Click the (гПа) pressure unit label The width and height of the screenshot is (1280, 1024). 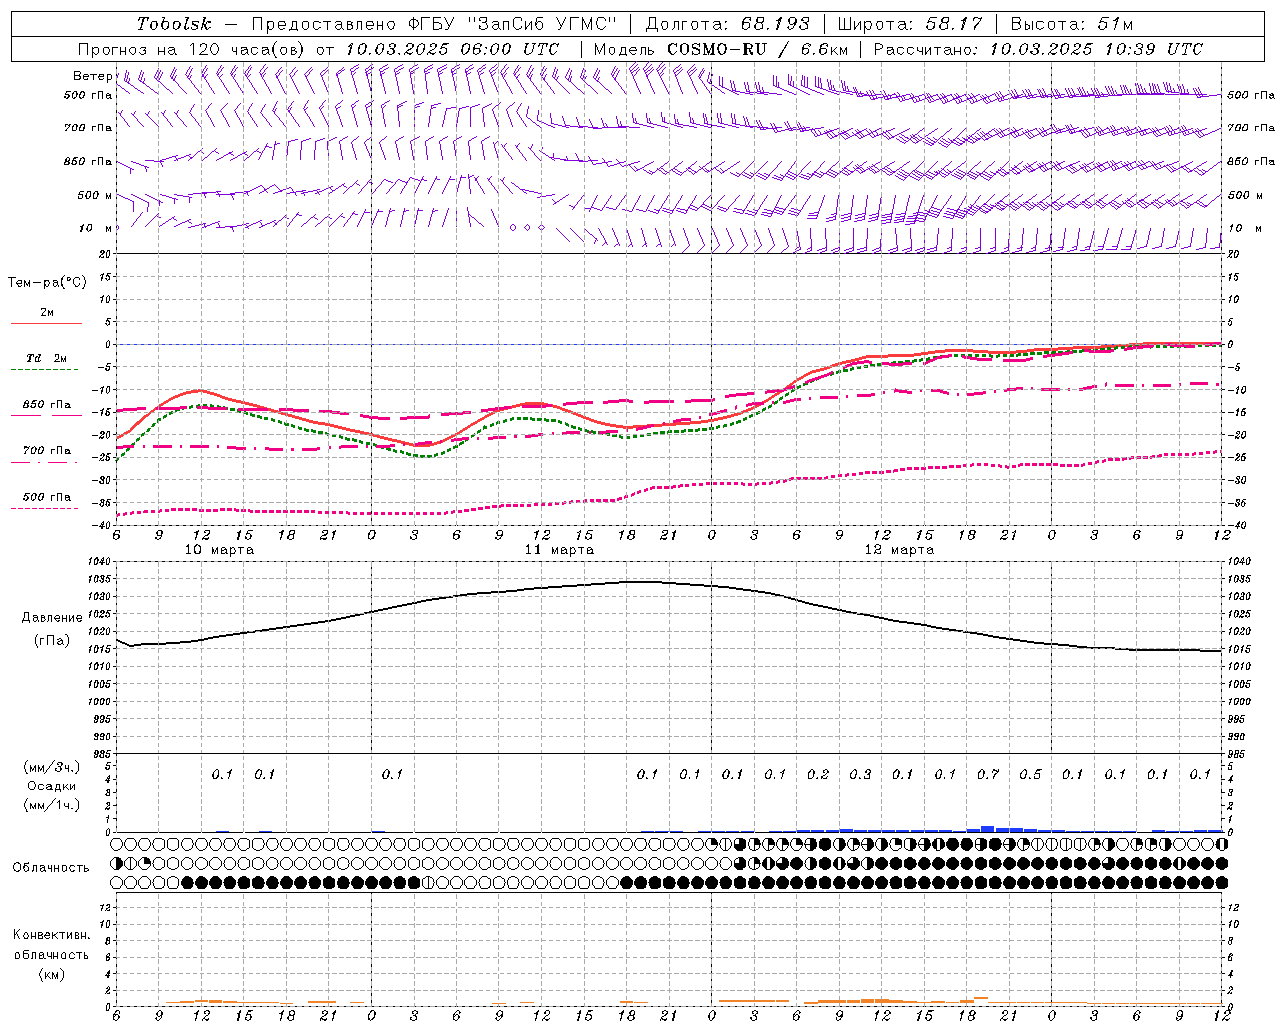click(52, 641)
